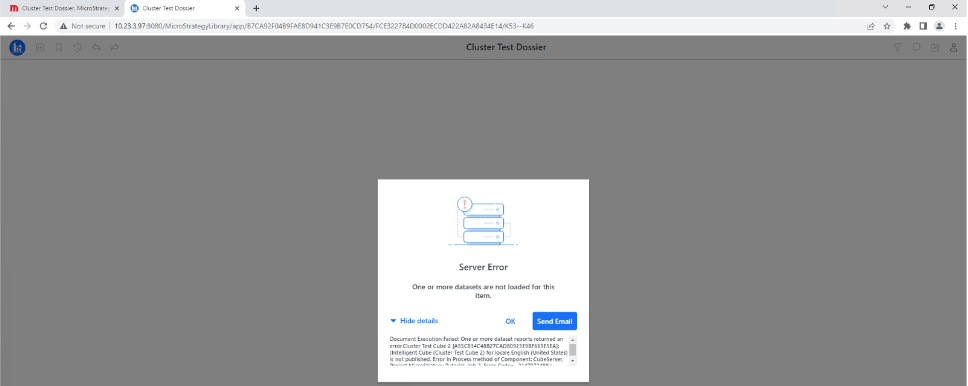Click Send Email button
This screenshot has width=968, height=386.
pos(554,321)
